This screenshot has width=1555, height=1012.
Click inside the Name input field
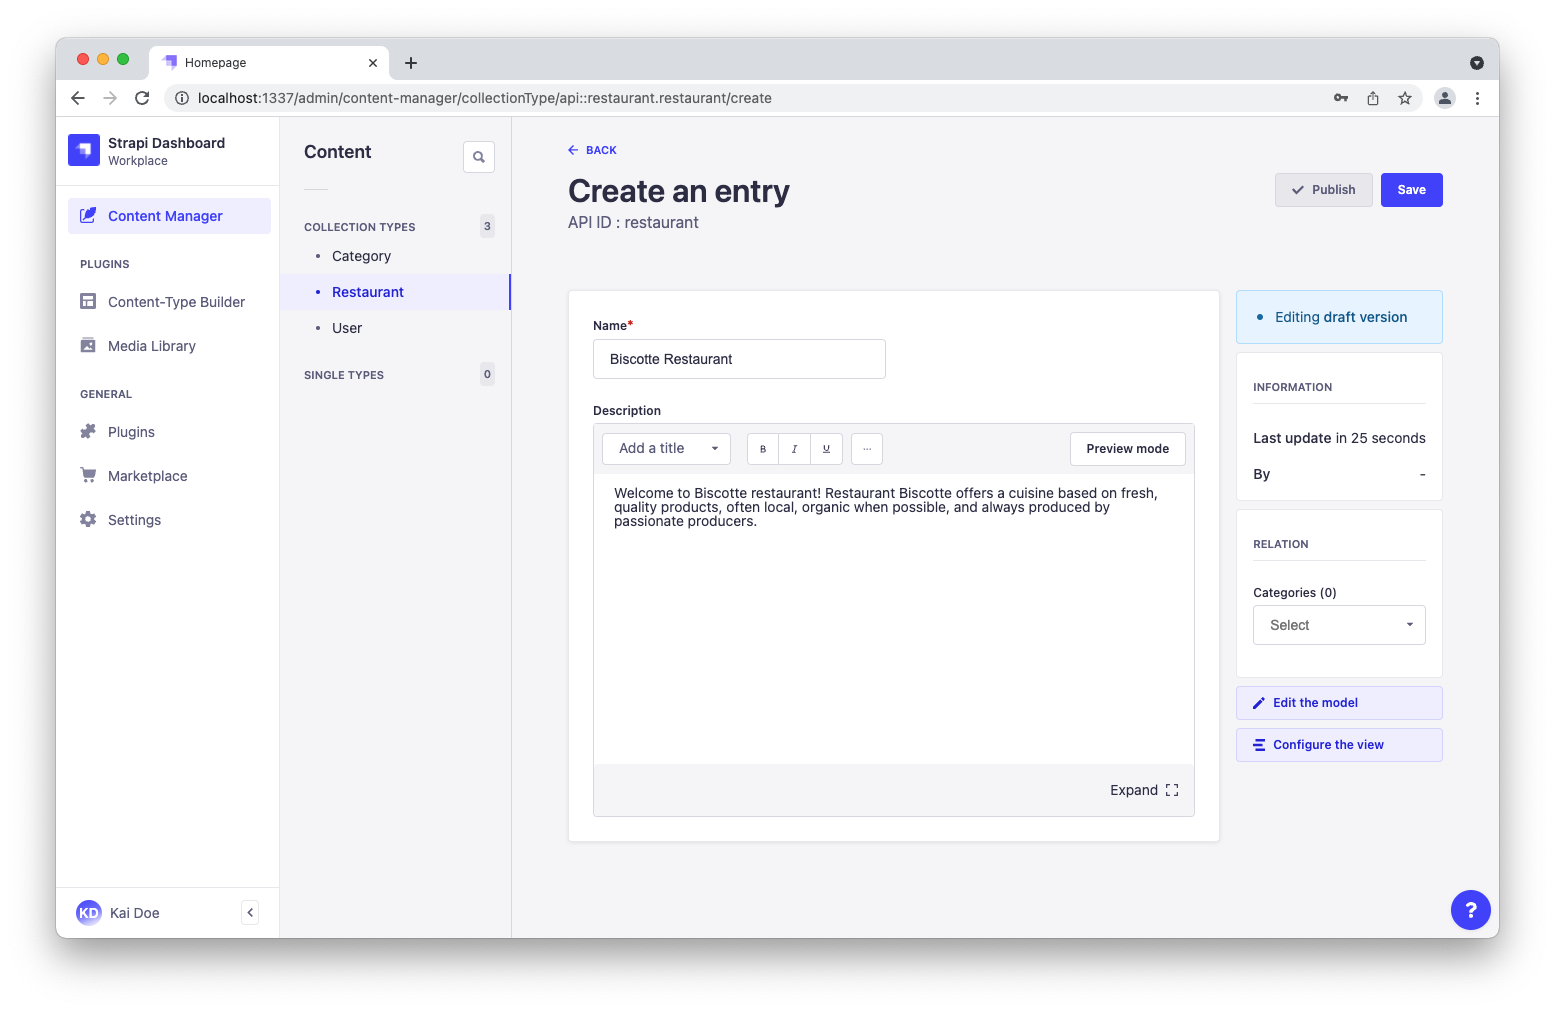[x=739, y=359]
